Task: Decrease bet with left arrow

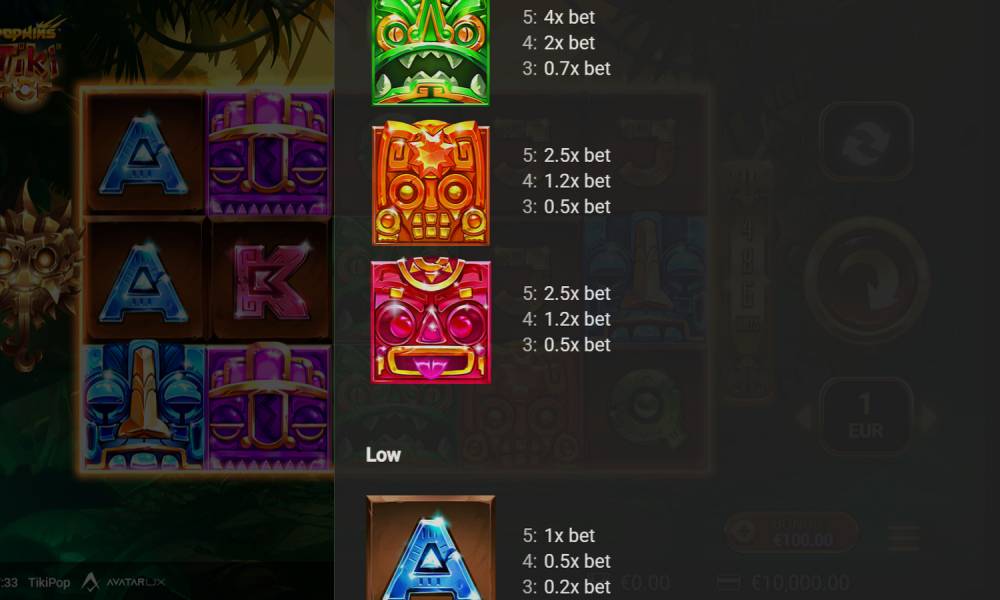Action: [x=804, y=417]
